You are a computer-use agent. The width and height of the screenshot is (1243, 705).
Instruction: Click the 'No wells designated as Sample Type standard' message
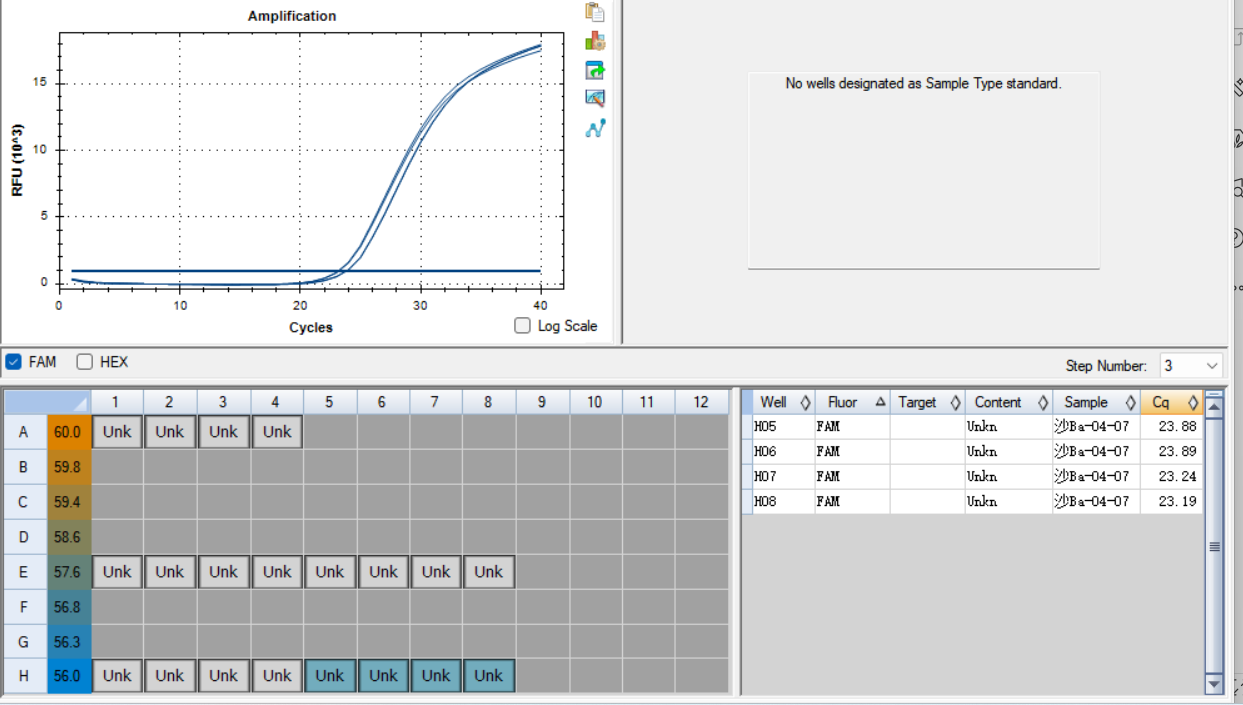point(923,84)
